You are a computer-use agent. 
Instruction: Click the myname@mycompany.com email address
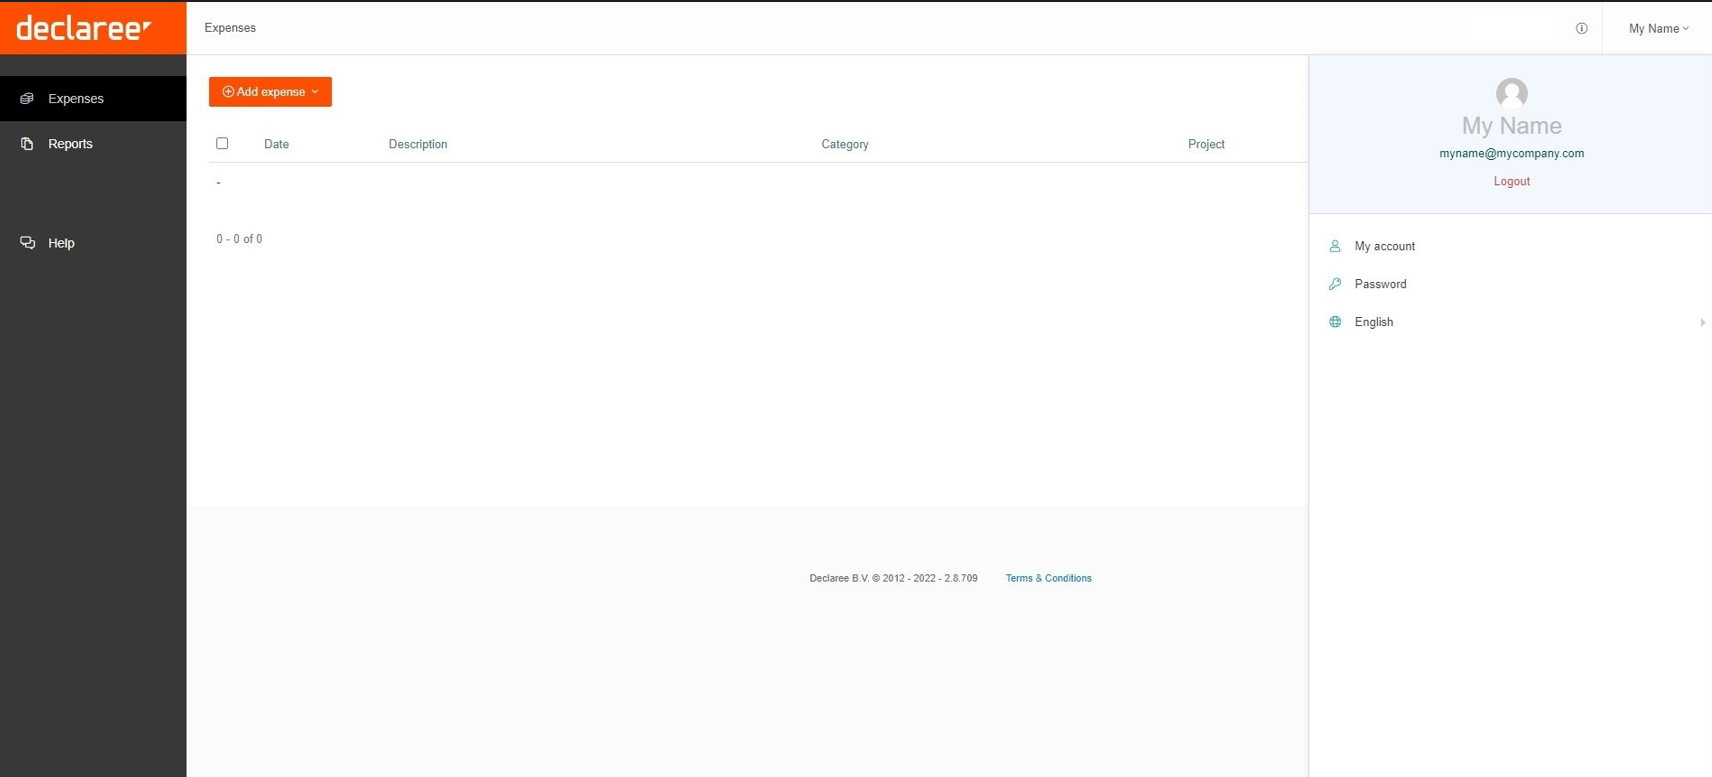pos(1511,153)
